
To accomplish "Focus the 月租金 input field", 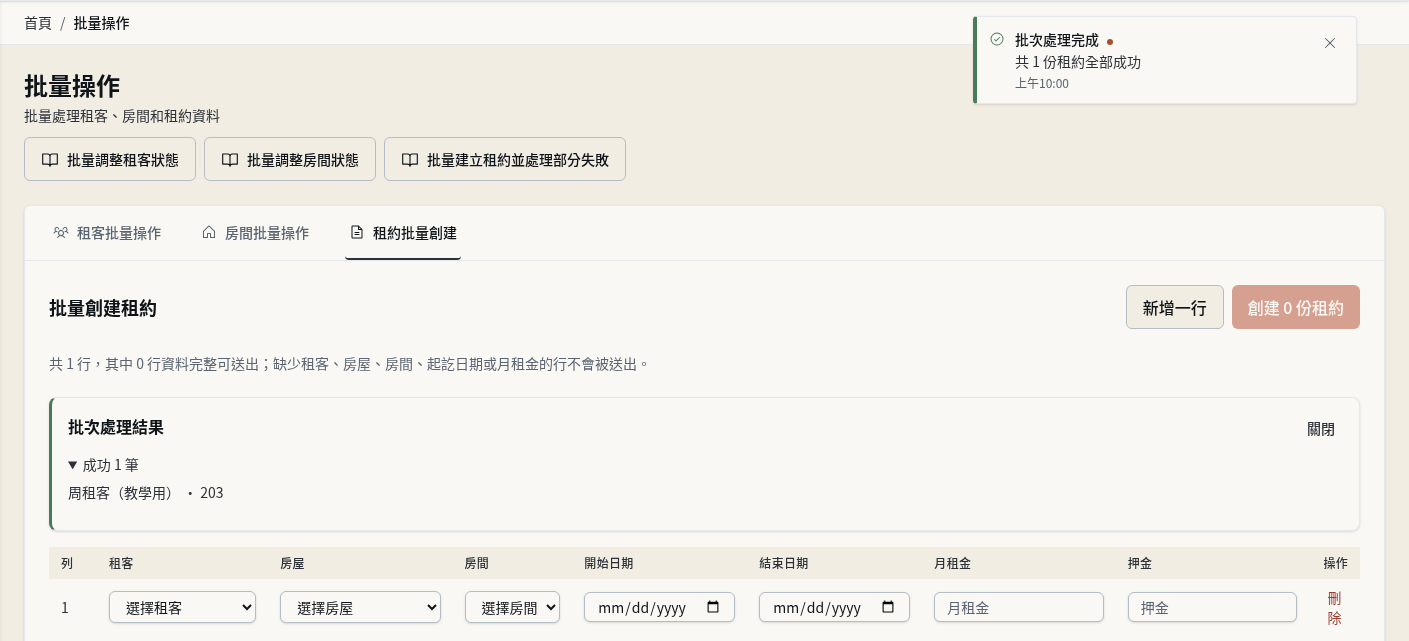I will click(x=1019, y=607).
